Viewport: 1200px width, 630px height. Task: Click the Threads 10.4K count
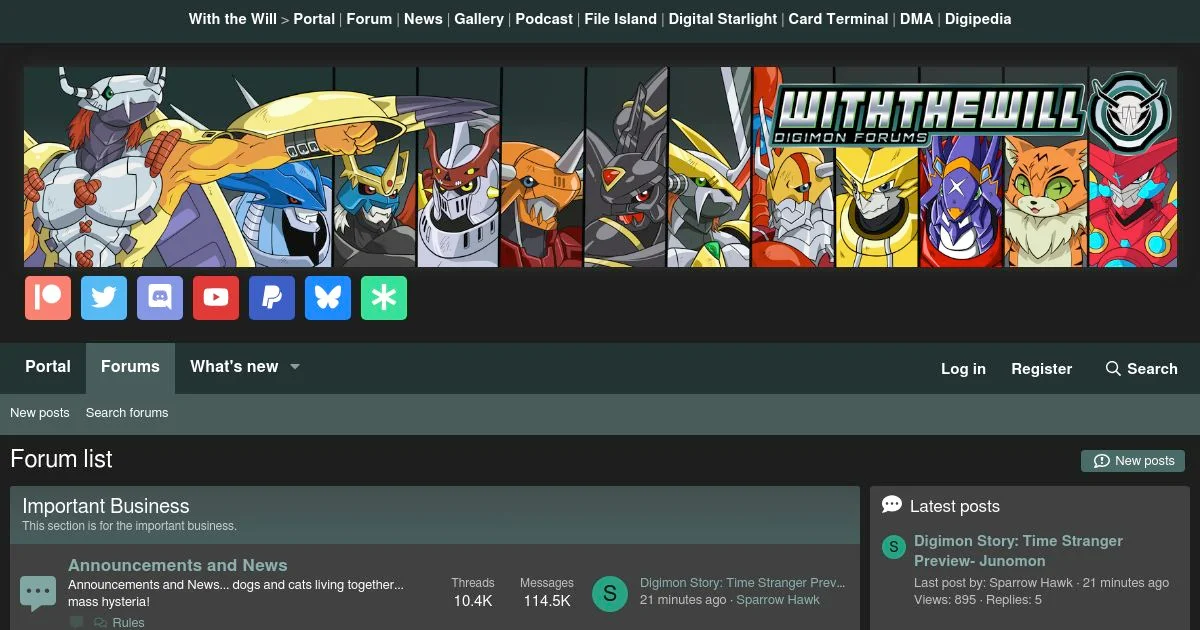tap(473, 601)
